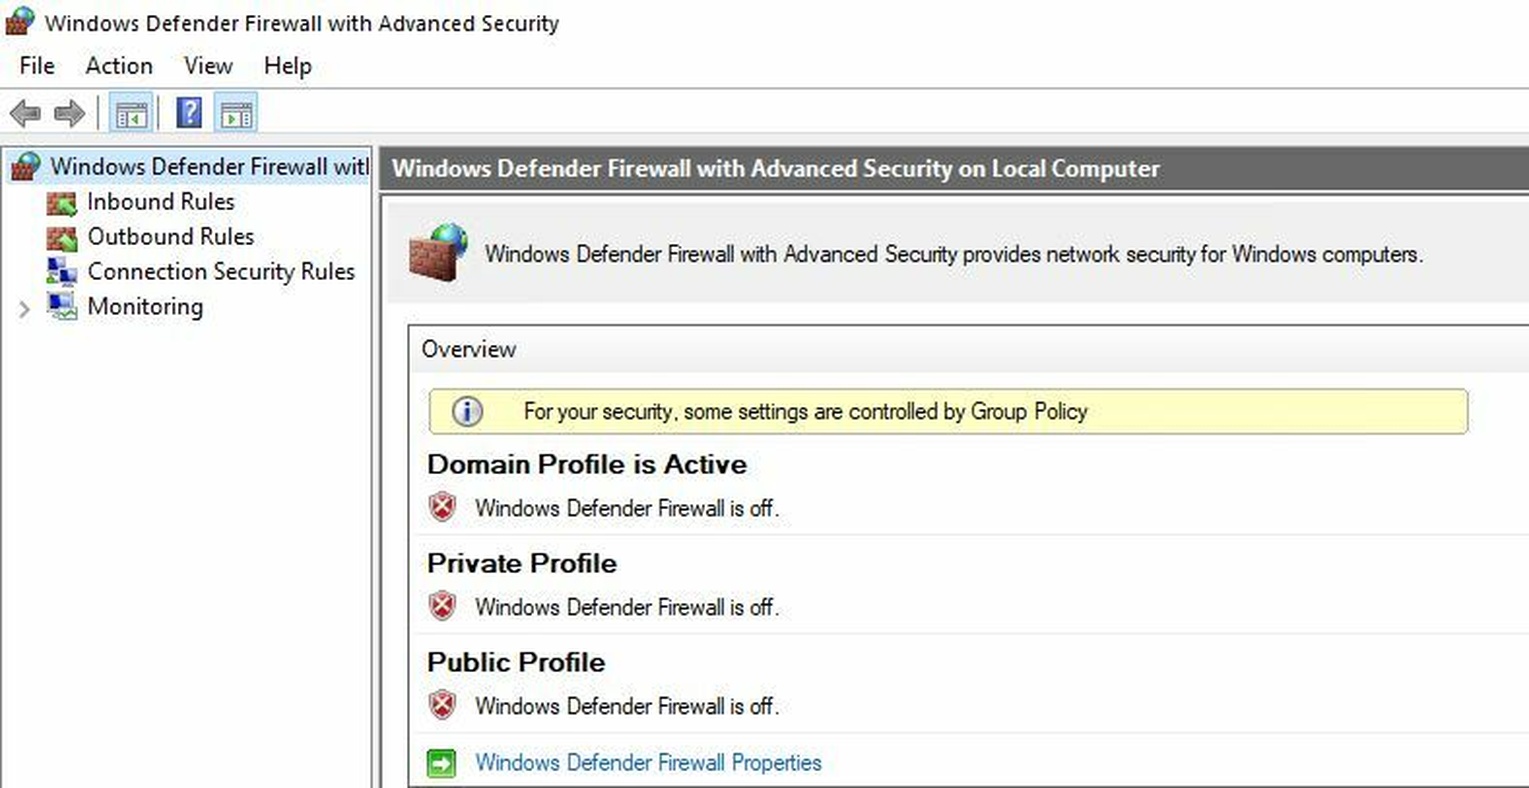
Task: Open the Action menu
Action: (x=119, y=66)
